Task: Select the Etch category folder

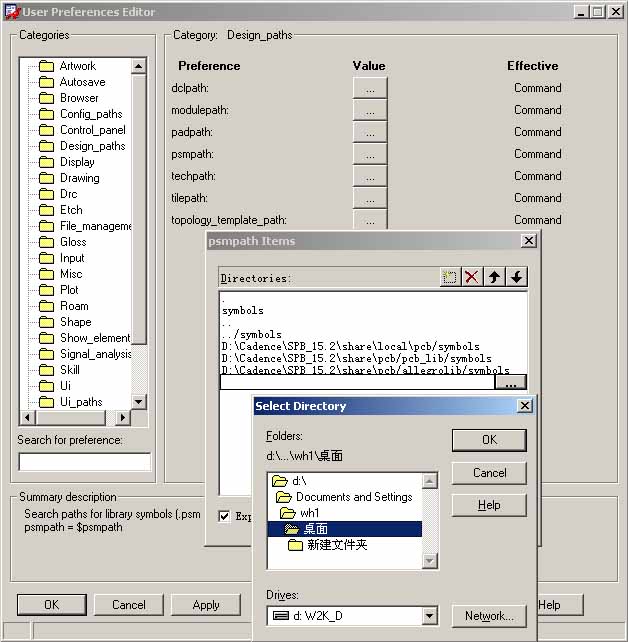Action: [61, 210]
